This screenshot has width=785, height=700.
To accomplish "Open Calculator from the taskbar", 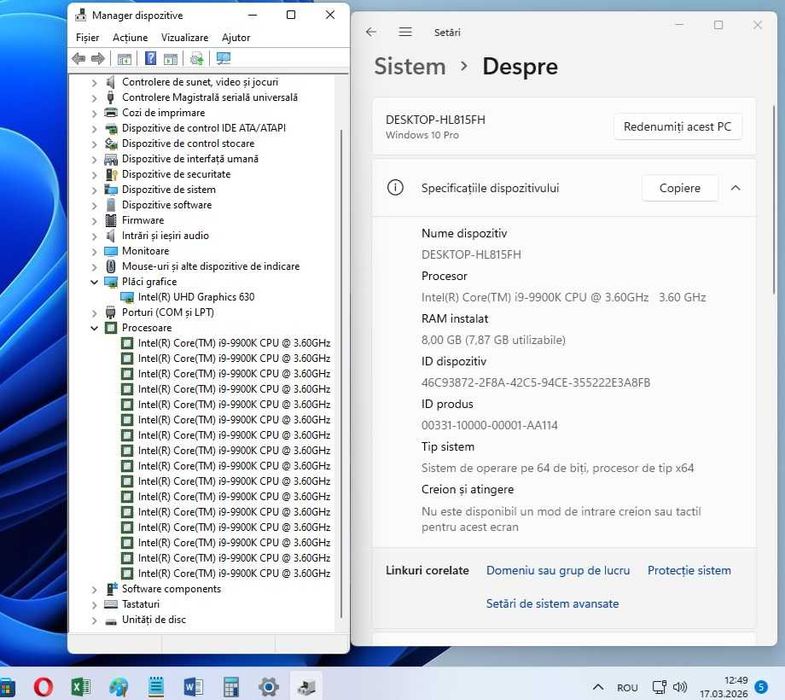I will [x=231, y=686].
